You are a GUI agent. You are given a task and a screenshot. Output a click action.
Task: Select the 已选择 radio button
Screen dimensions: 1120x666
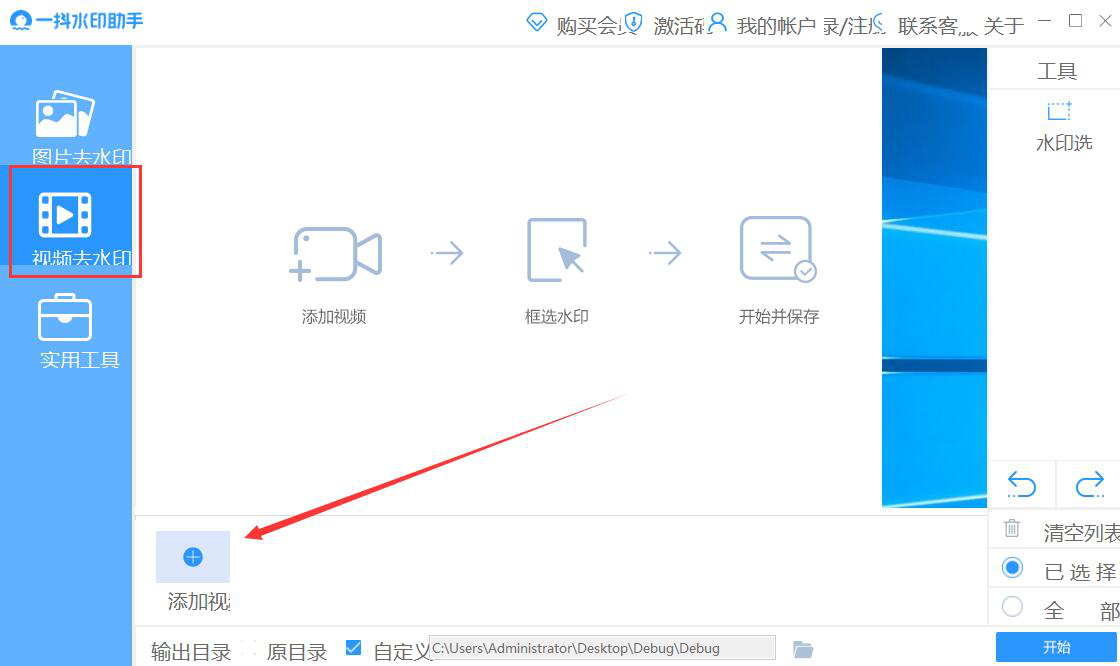(1012, 568)
